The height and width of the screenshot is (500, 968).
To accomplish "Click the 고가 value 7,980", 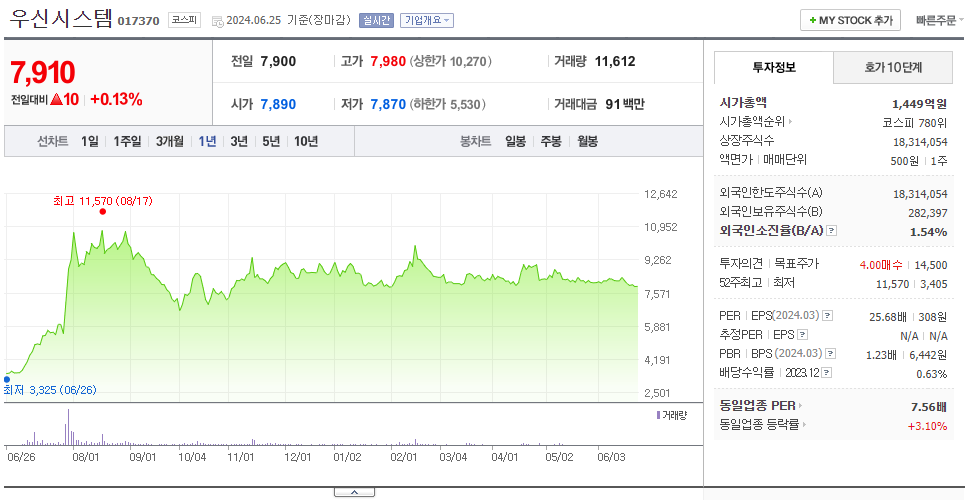I will tap(388, 61).
